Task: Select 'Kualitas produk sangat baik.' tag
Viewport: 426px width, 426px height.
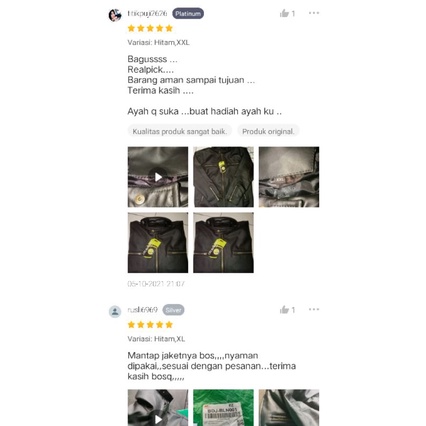Action: (180, 131)
